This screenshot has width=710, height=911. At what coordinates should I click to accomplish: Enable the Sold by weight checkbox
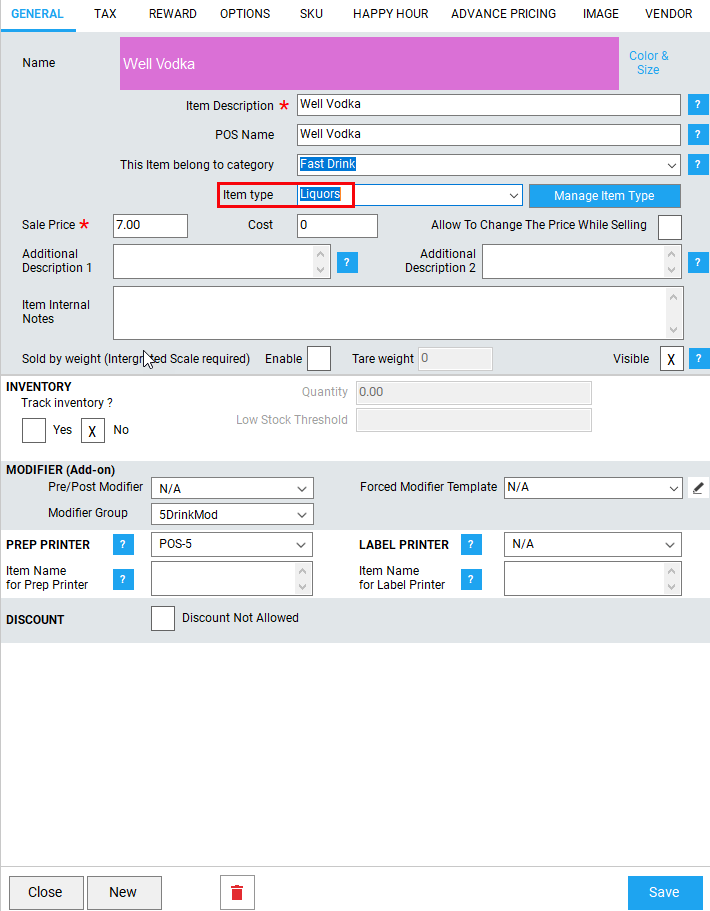[x=318, y=358]
